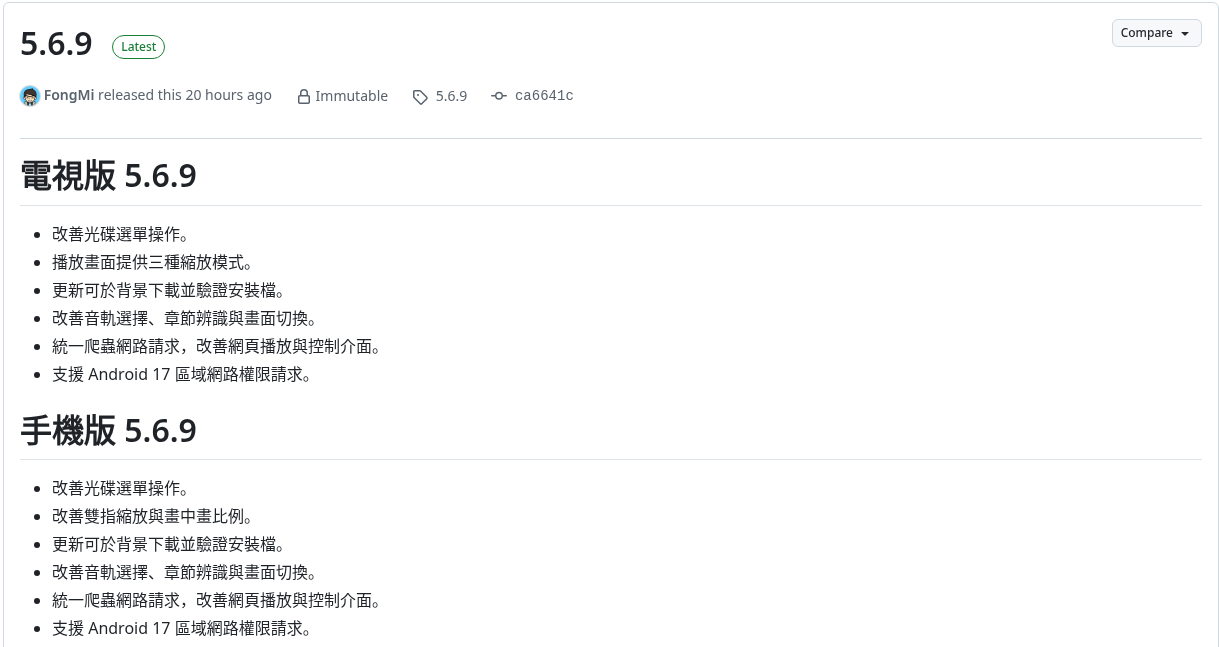This screenshot has width=1219, height=647.
Task: Open the FongMi author profile link
Action: point(69,95)
